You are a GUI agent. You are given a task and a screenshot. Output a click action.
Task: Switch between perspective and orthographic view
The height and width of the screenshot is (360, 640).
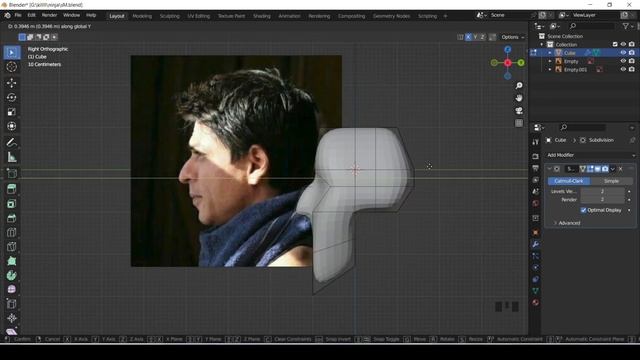pyautogui.click(x=519, y=123)
